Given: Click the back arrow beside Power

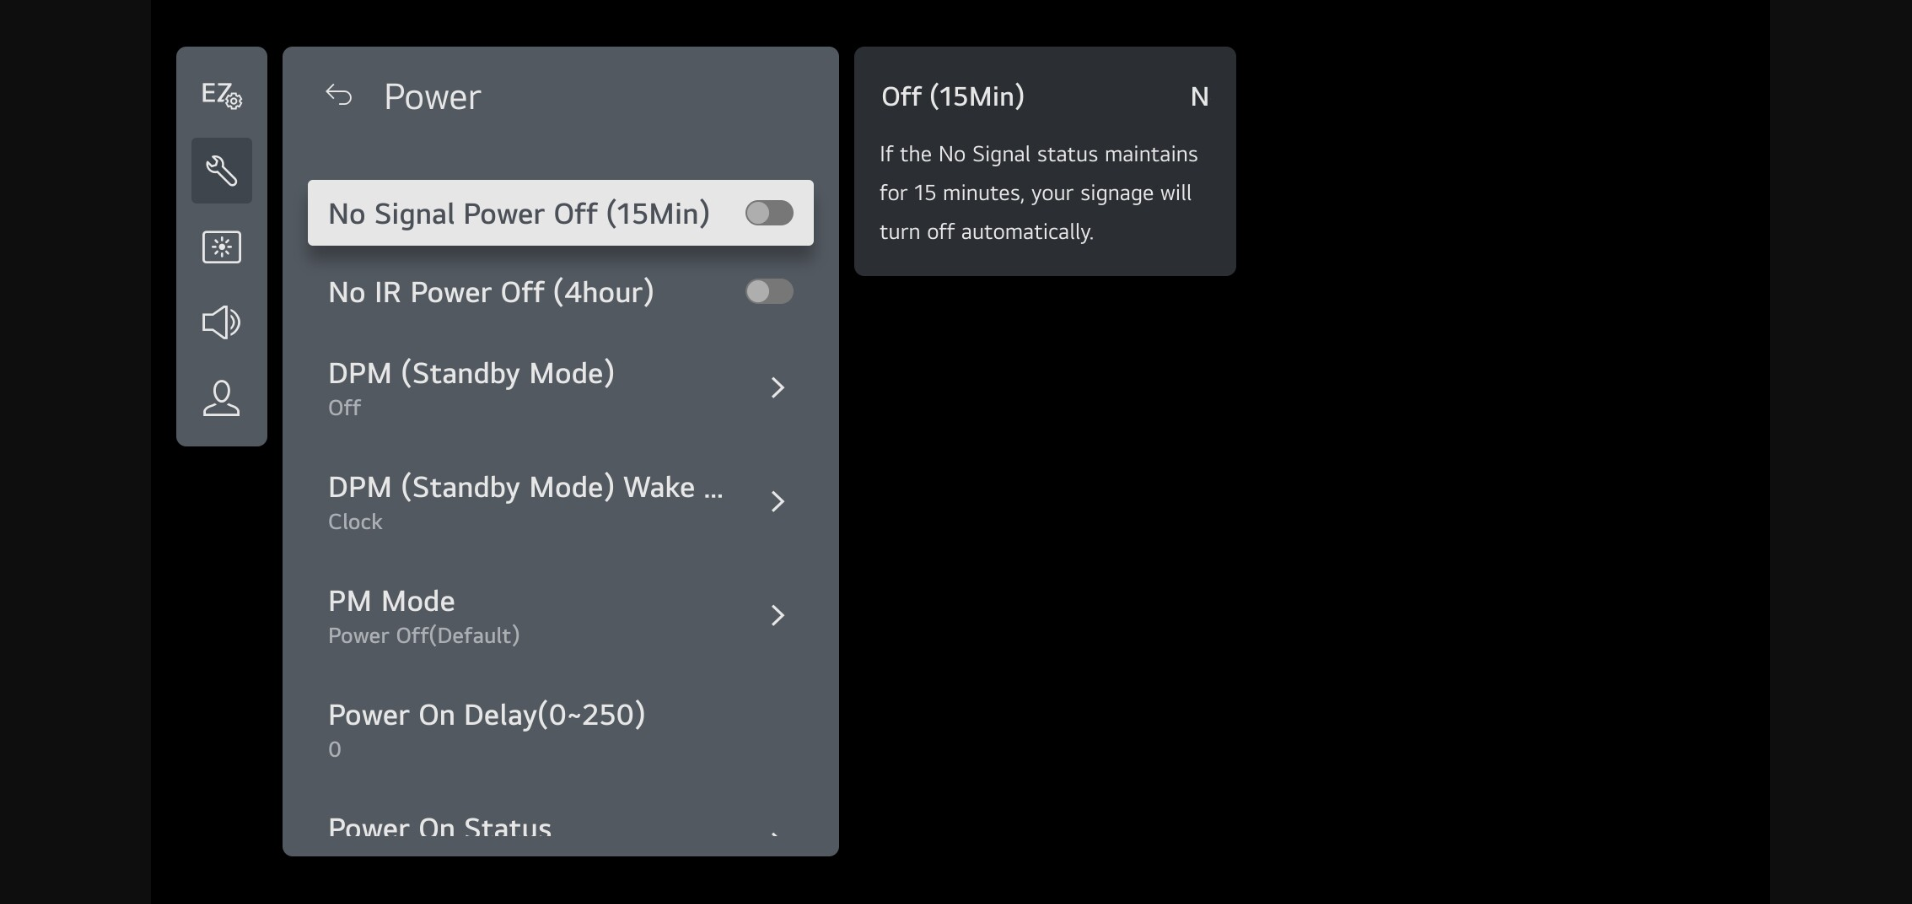Looking at the screenshot, I should click(339, 96).
